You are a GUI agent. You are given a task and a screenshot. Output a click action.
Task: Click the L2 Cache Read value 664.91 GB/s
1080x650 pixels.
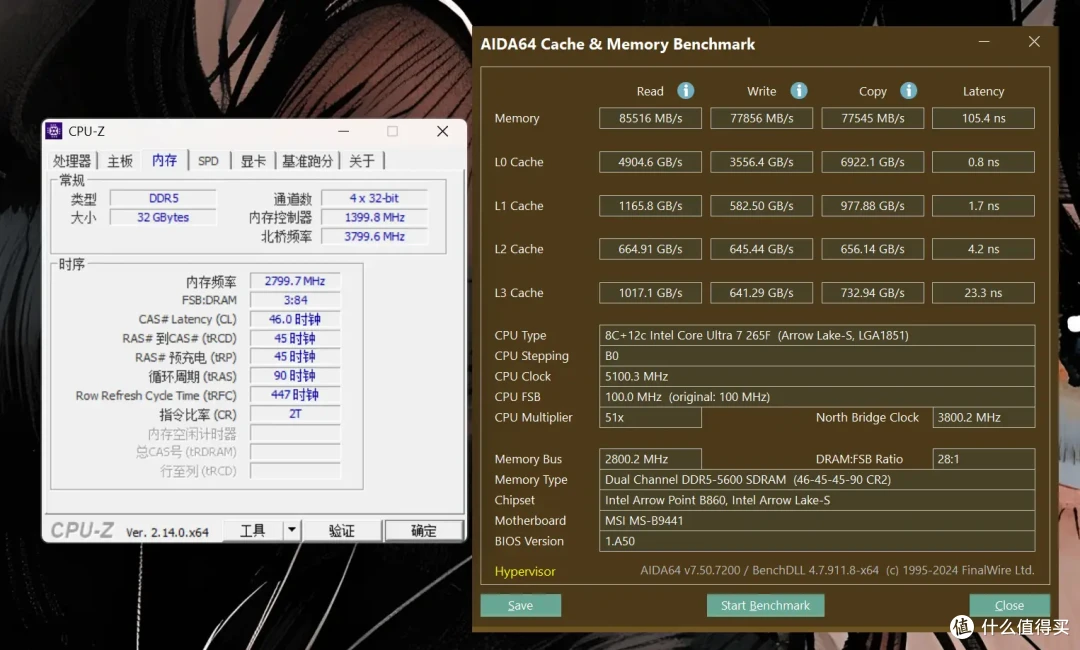point(650,249)
